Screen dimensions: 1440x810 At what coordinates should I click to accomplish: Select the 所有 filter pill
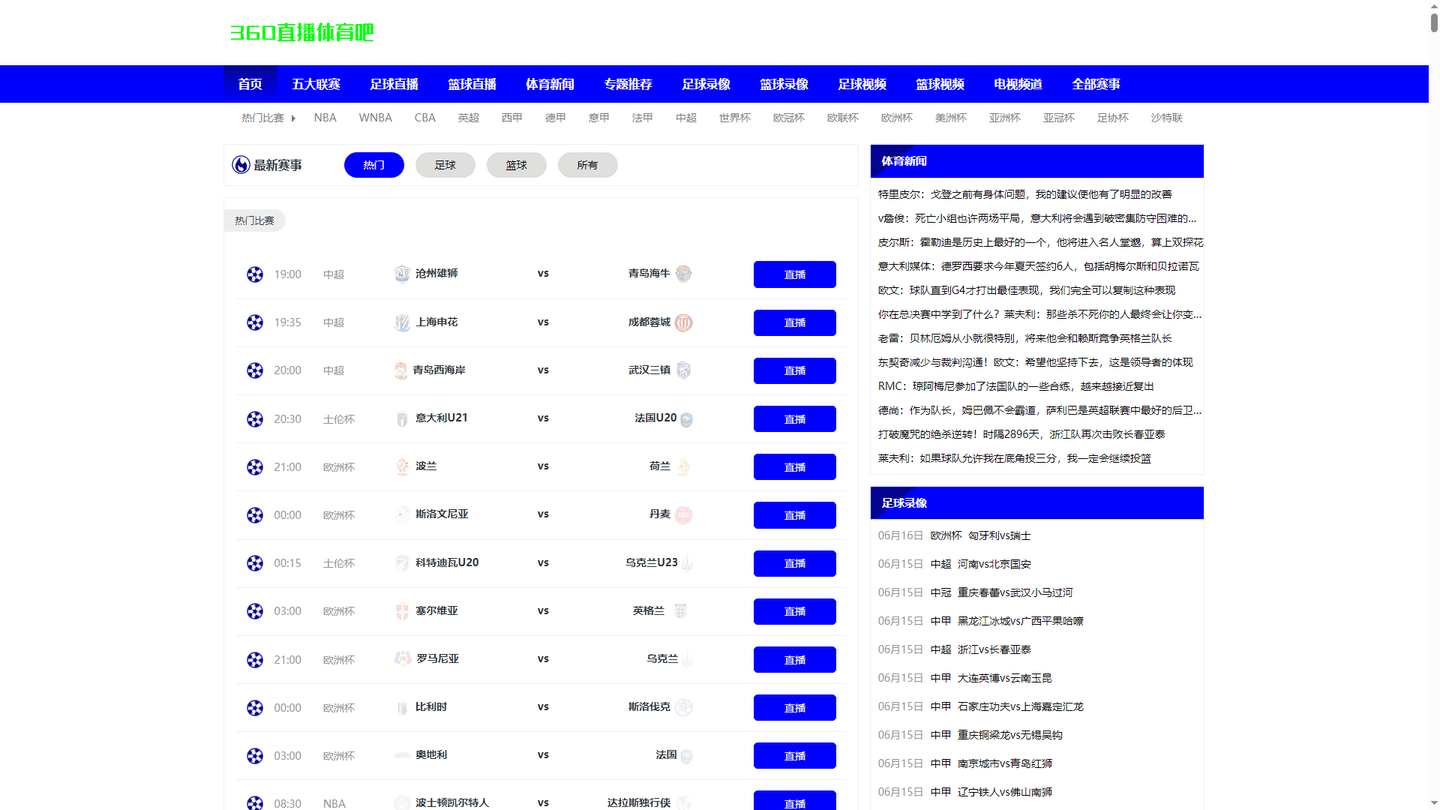point(587,165)
